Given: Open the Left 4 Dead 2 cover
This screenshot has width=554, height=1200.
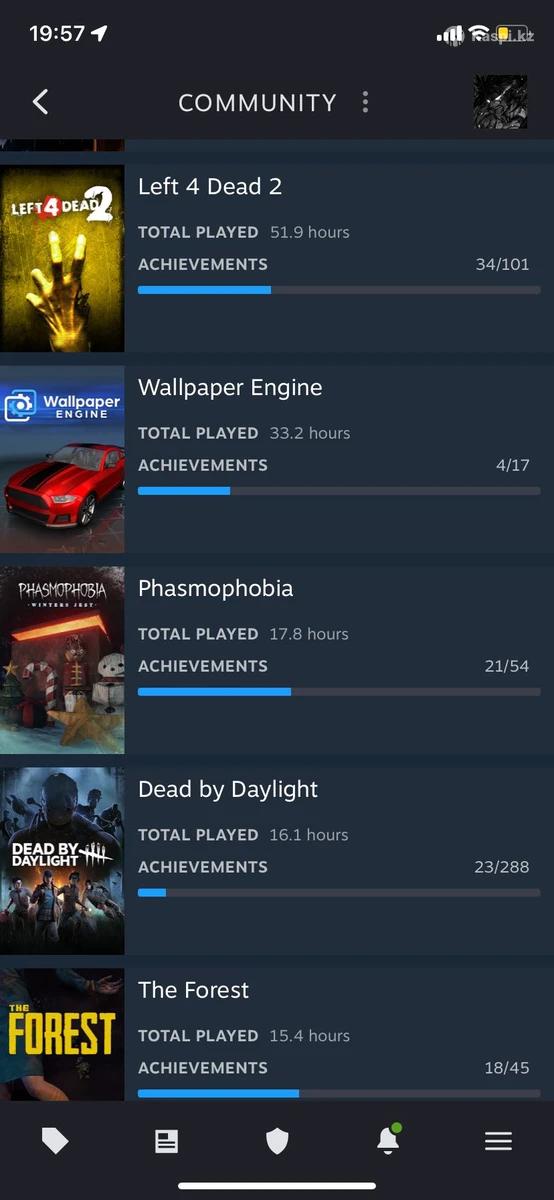Looking at the screenshot, I should pos(62,258).
